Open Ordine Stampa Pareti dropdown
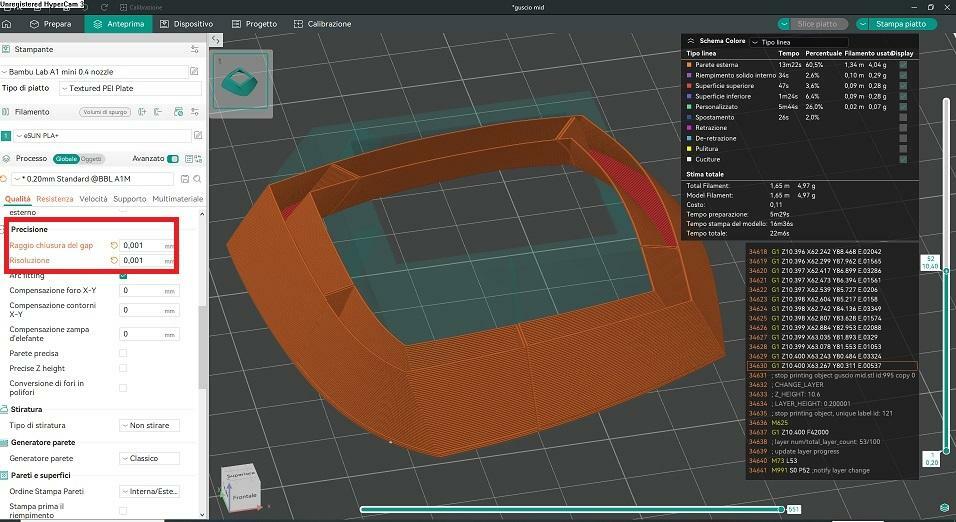 149,492
